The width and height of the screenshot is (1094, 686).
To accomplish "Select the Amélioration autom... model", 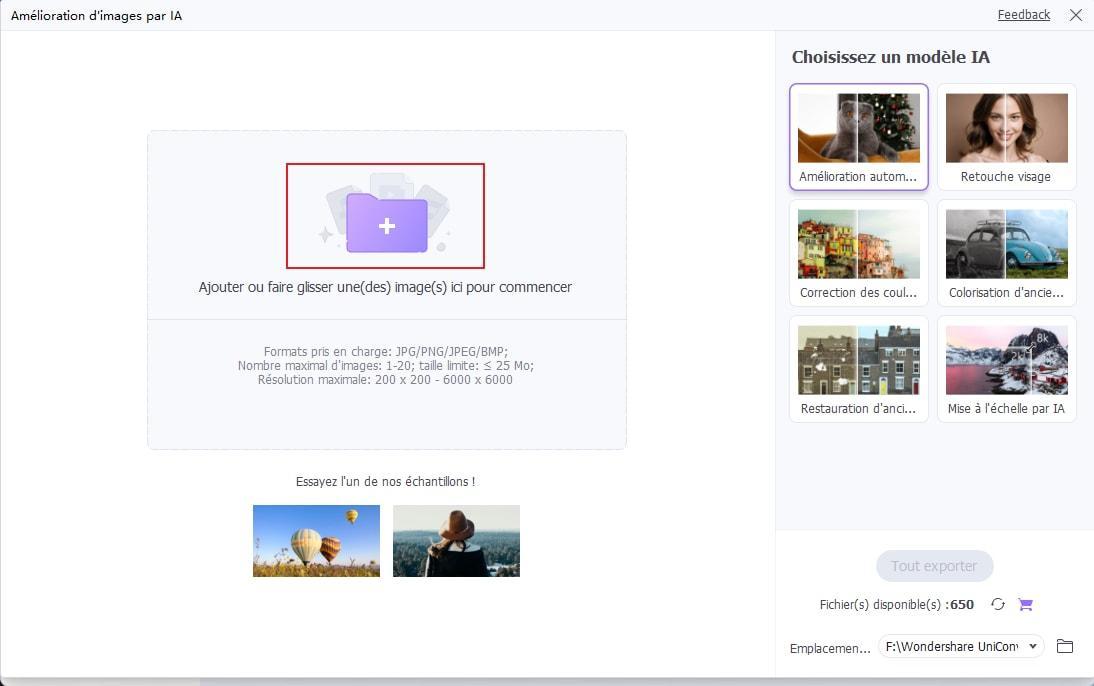I will [x=859, y=137].
